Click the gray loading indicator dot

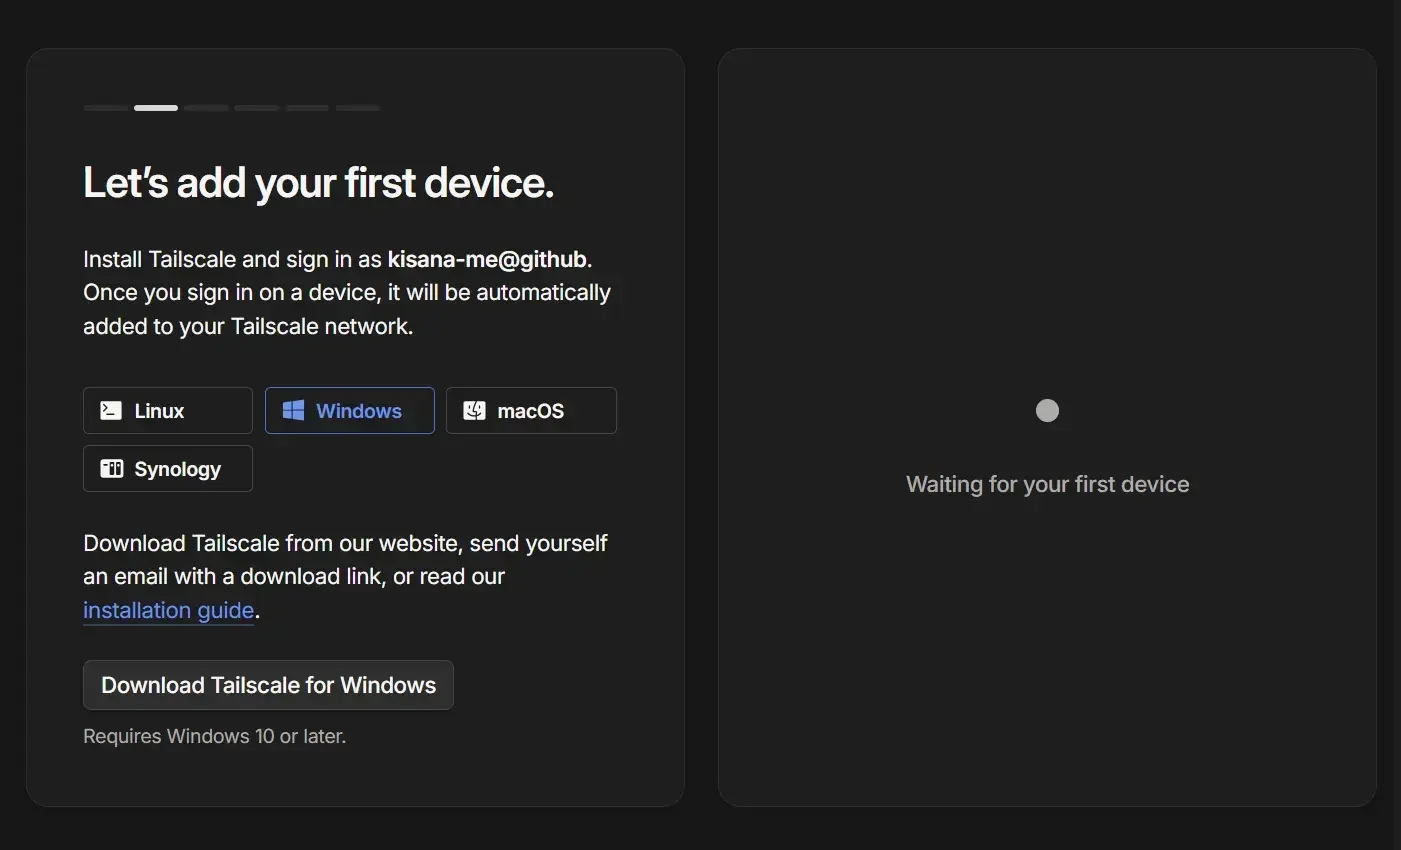click(1047, 411)
